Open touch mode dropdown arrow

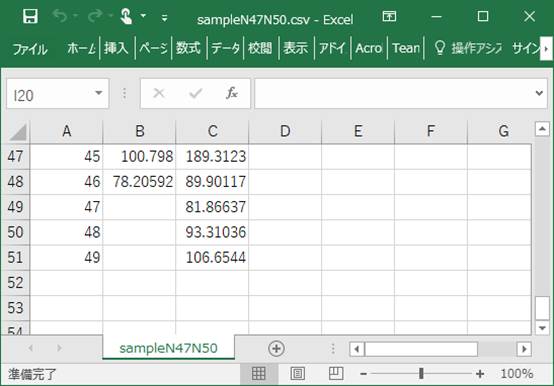coord(143,16)
